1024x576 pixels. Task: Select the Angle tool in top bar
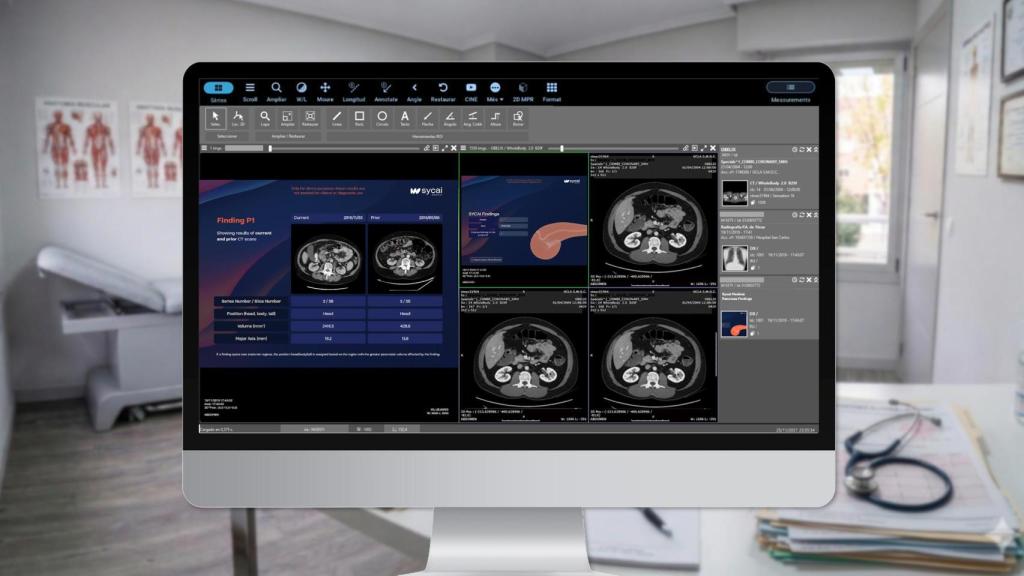pyautogui.click(x=414, y=91)
